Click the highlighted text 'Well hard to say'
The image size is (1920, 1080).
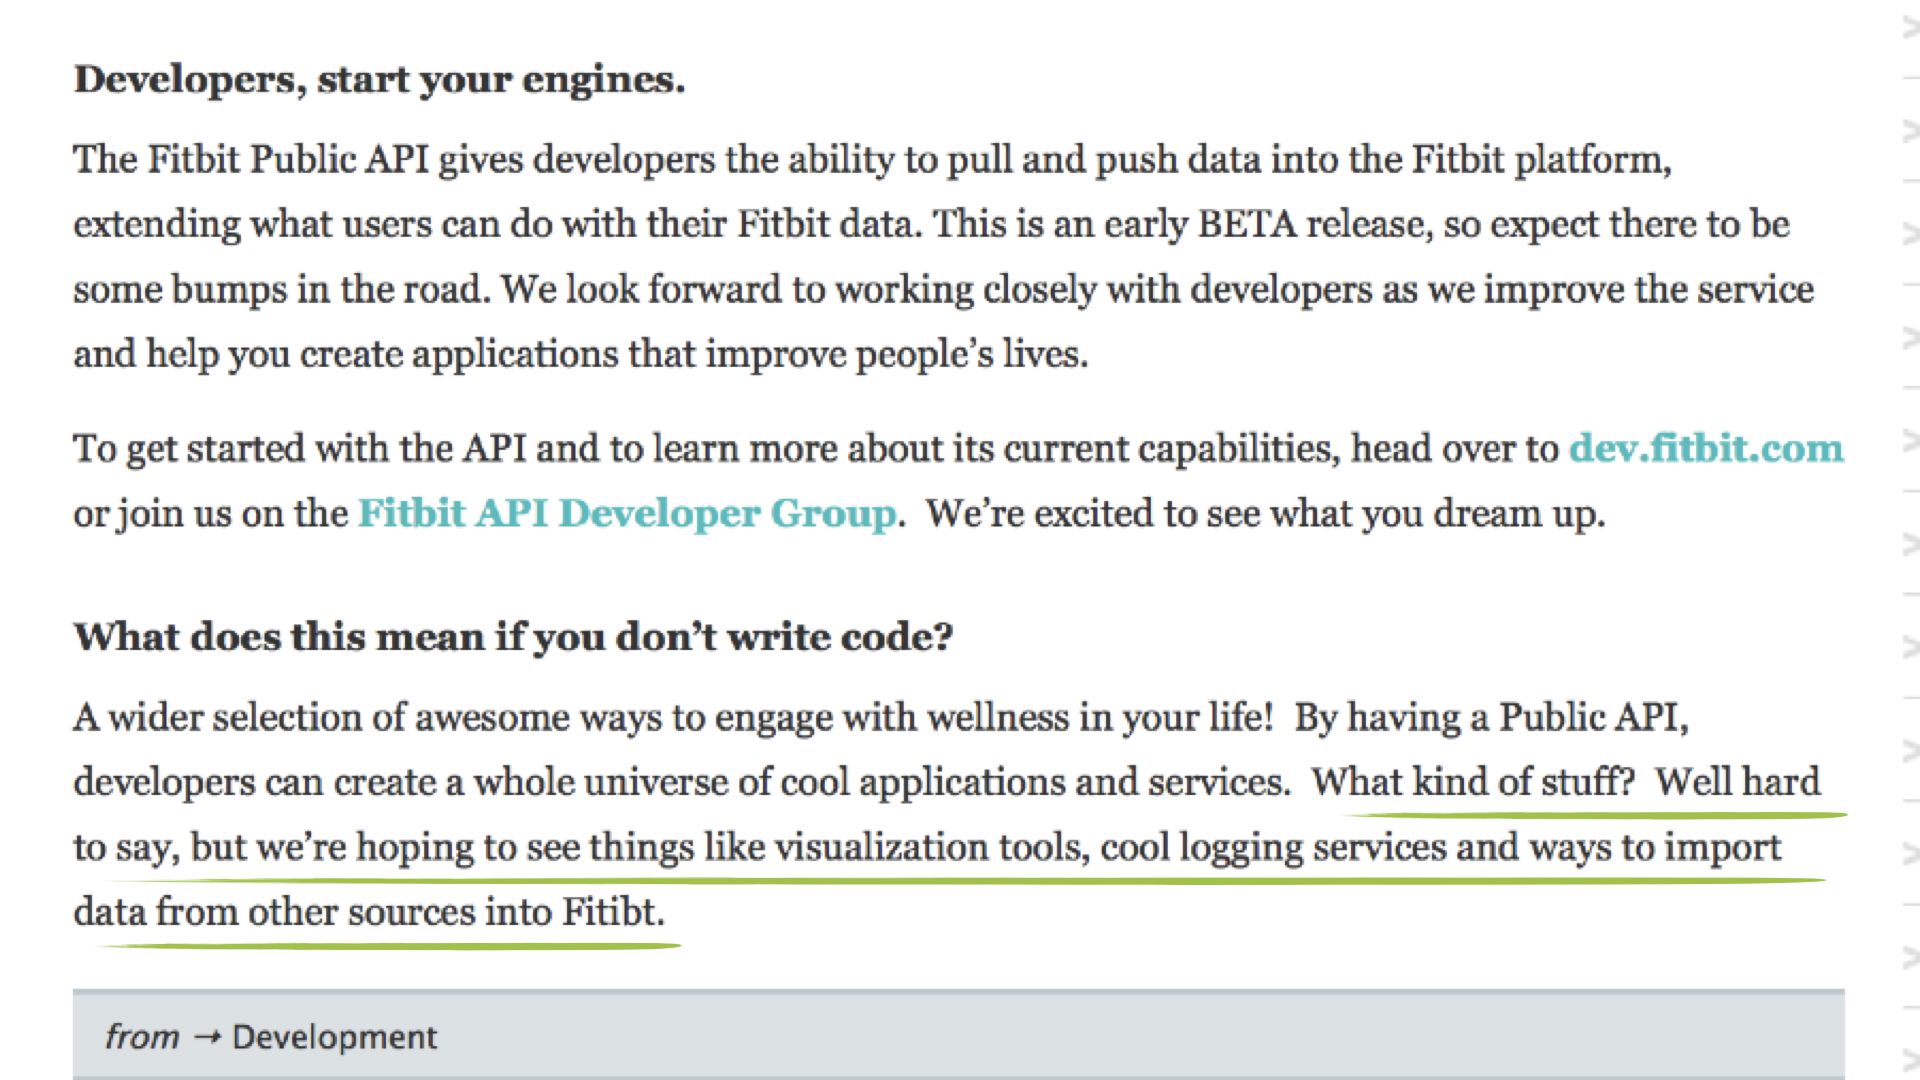coord(1740,783)
